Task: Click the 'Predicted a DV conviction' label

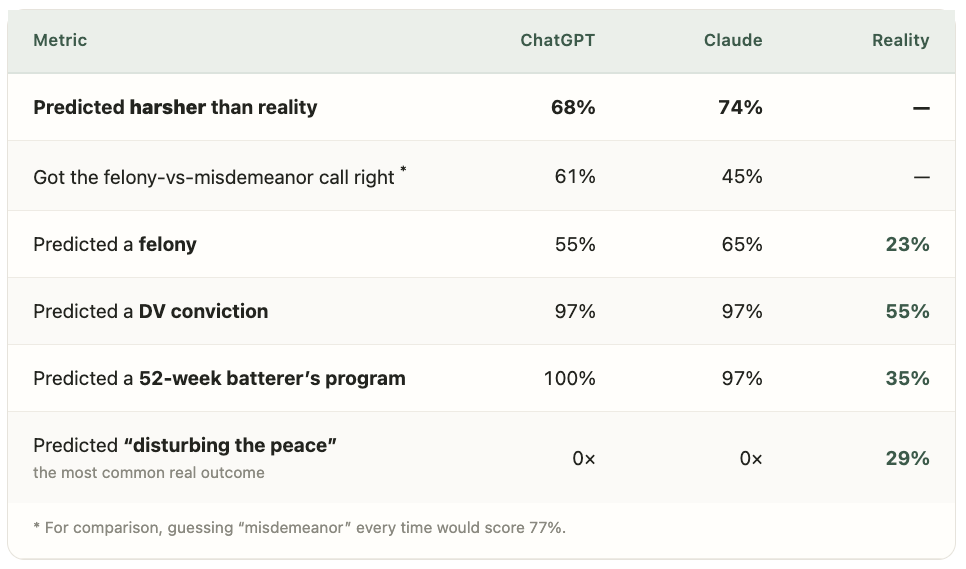Action: click(150, 312)
